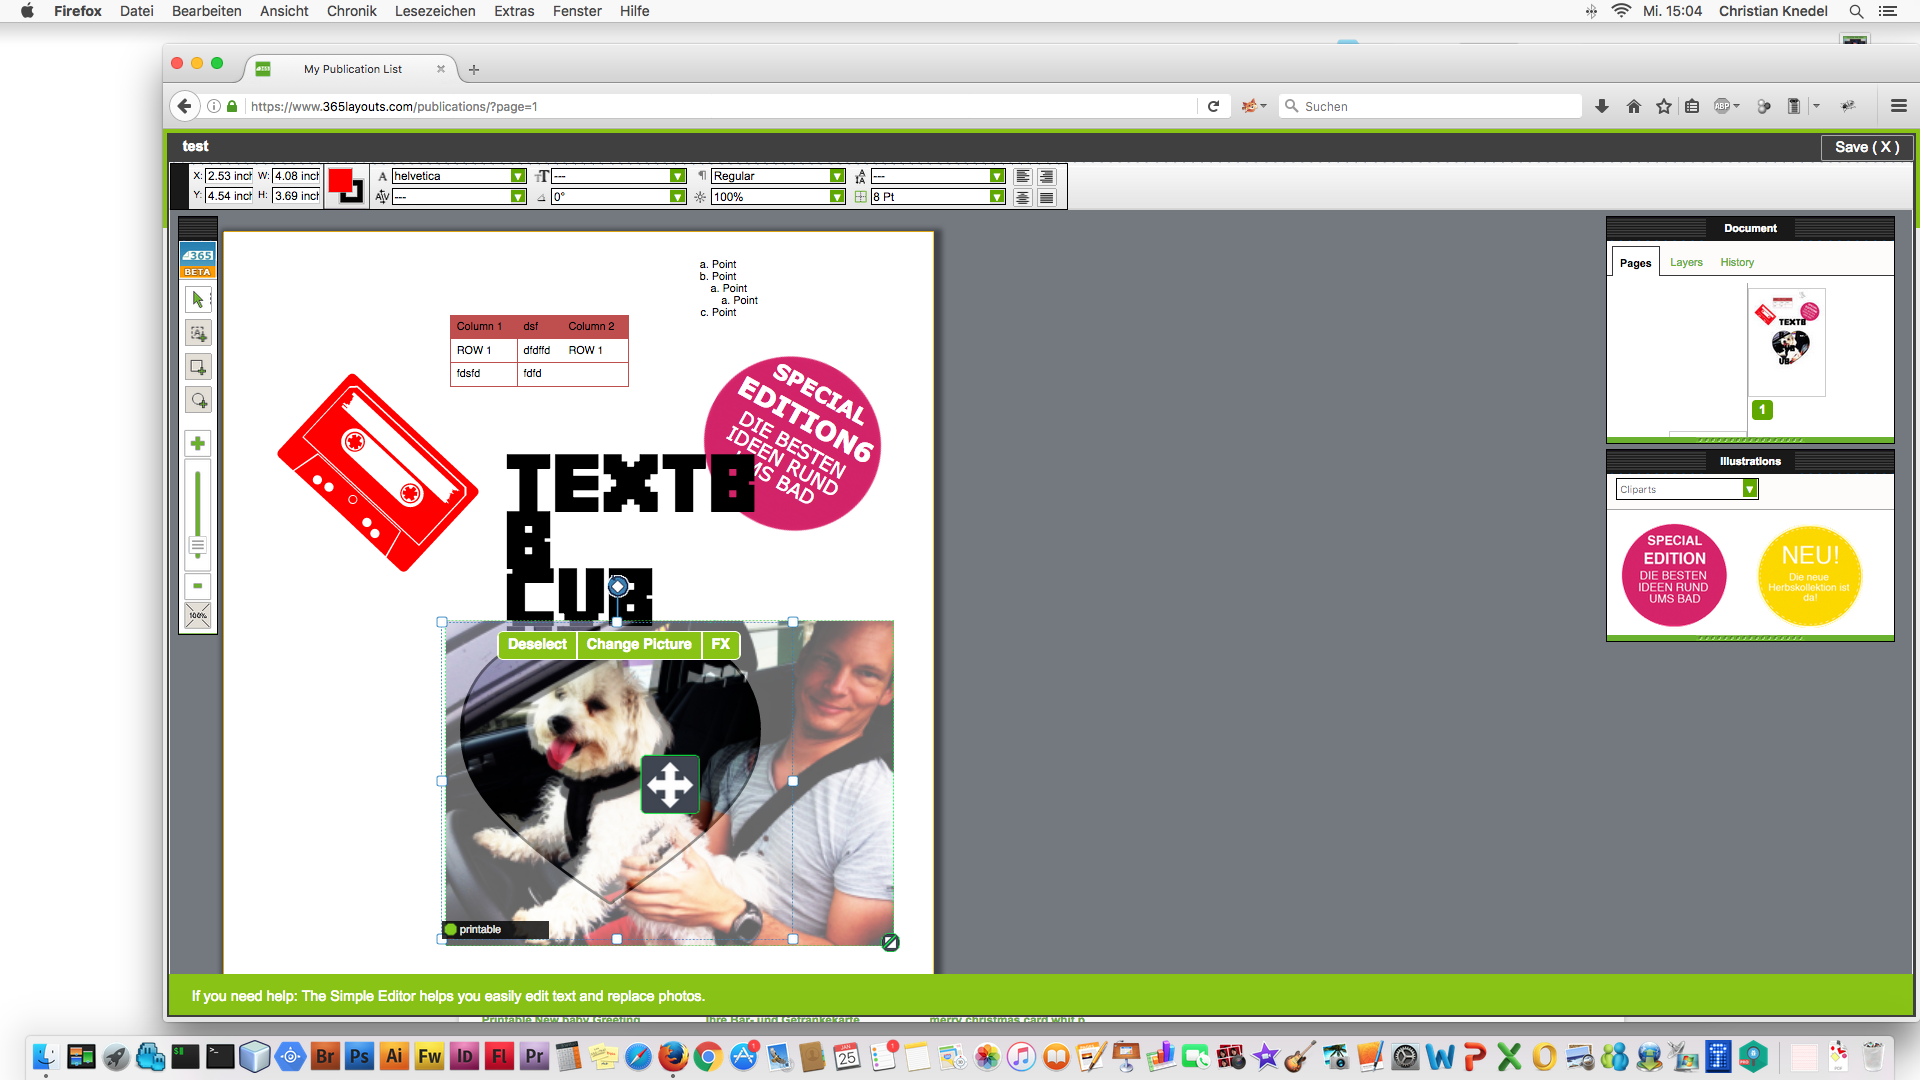Select the add ellipse tool

point(197,399)
